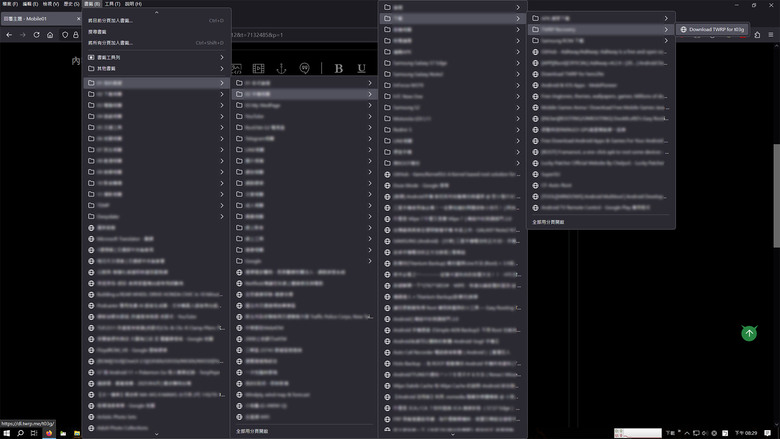Open the taskbar clock showing 下午 08:29
The image size is (780, 439).
coord(746,433)
